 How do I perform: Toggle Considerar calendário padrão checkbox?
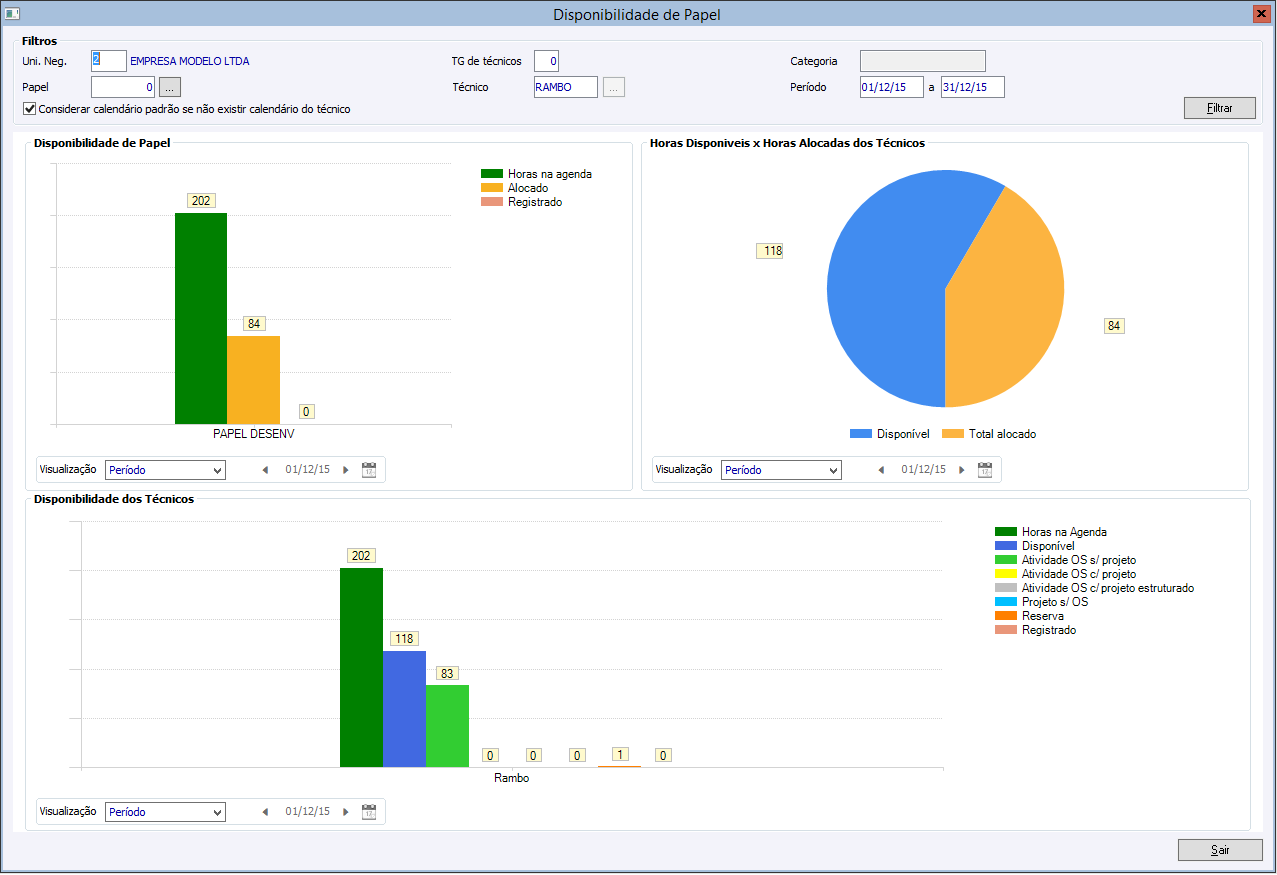coord(30,109)
